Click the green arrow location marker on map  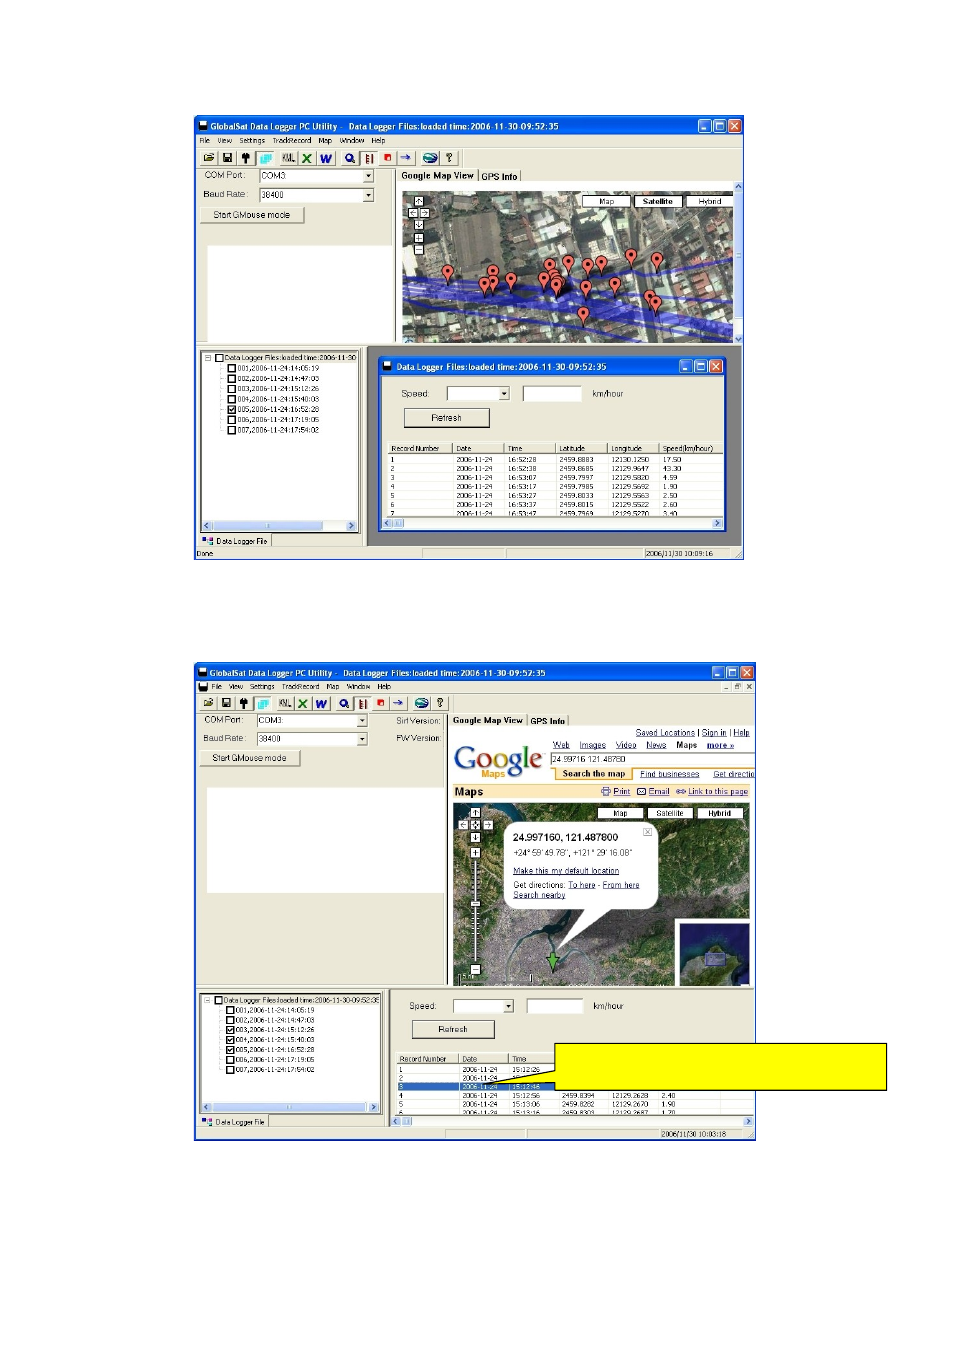tap(552, 961)
